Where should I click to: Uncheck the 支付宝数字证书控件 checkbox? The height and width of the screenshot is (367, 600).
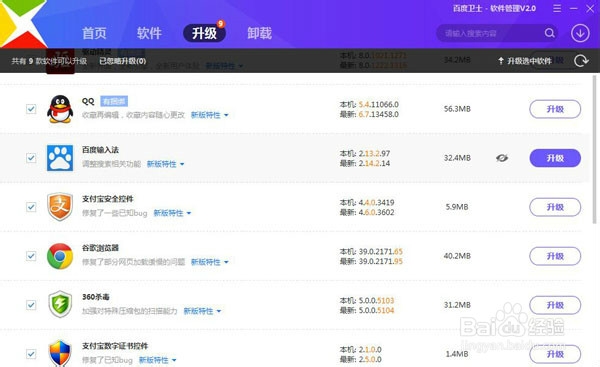click(31, 354)
